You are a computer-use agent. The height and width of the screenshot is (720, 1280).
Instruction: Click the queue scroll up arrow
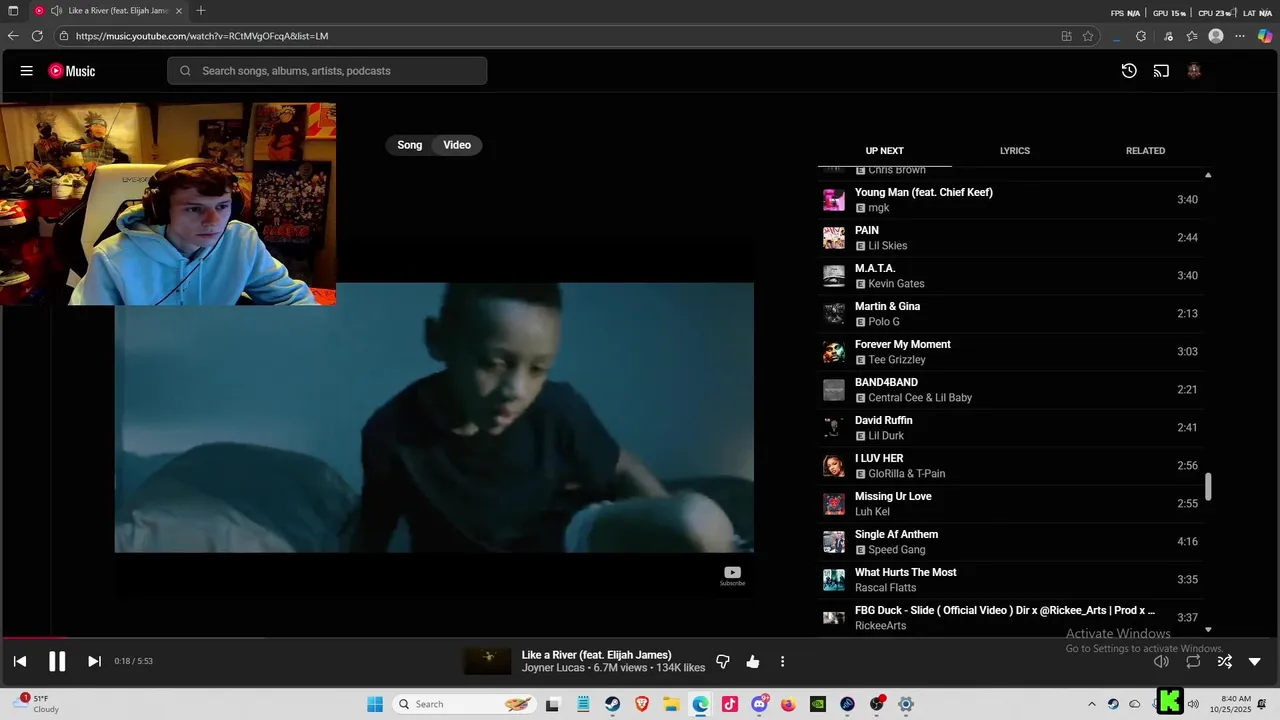(1208, 175)
